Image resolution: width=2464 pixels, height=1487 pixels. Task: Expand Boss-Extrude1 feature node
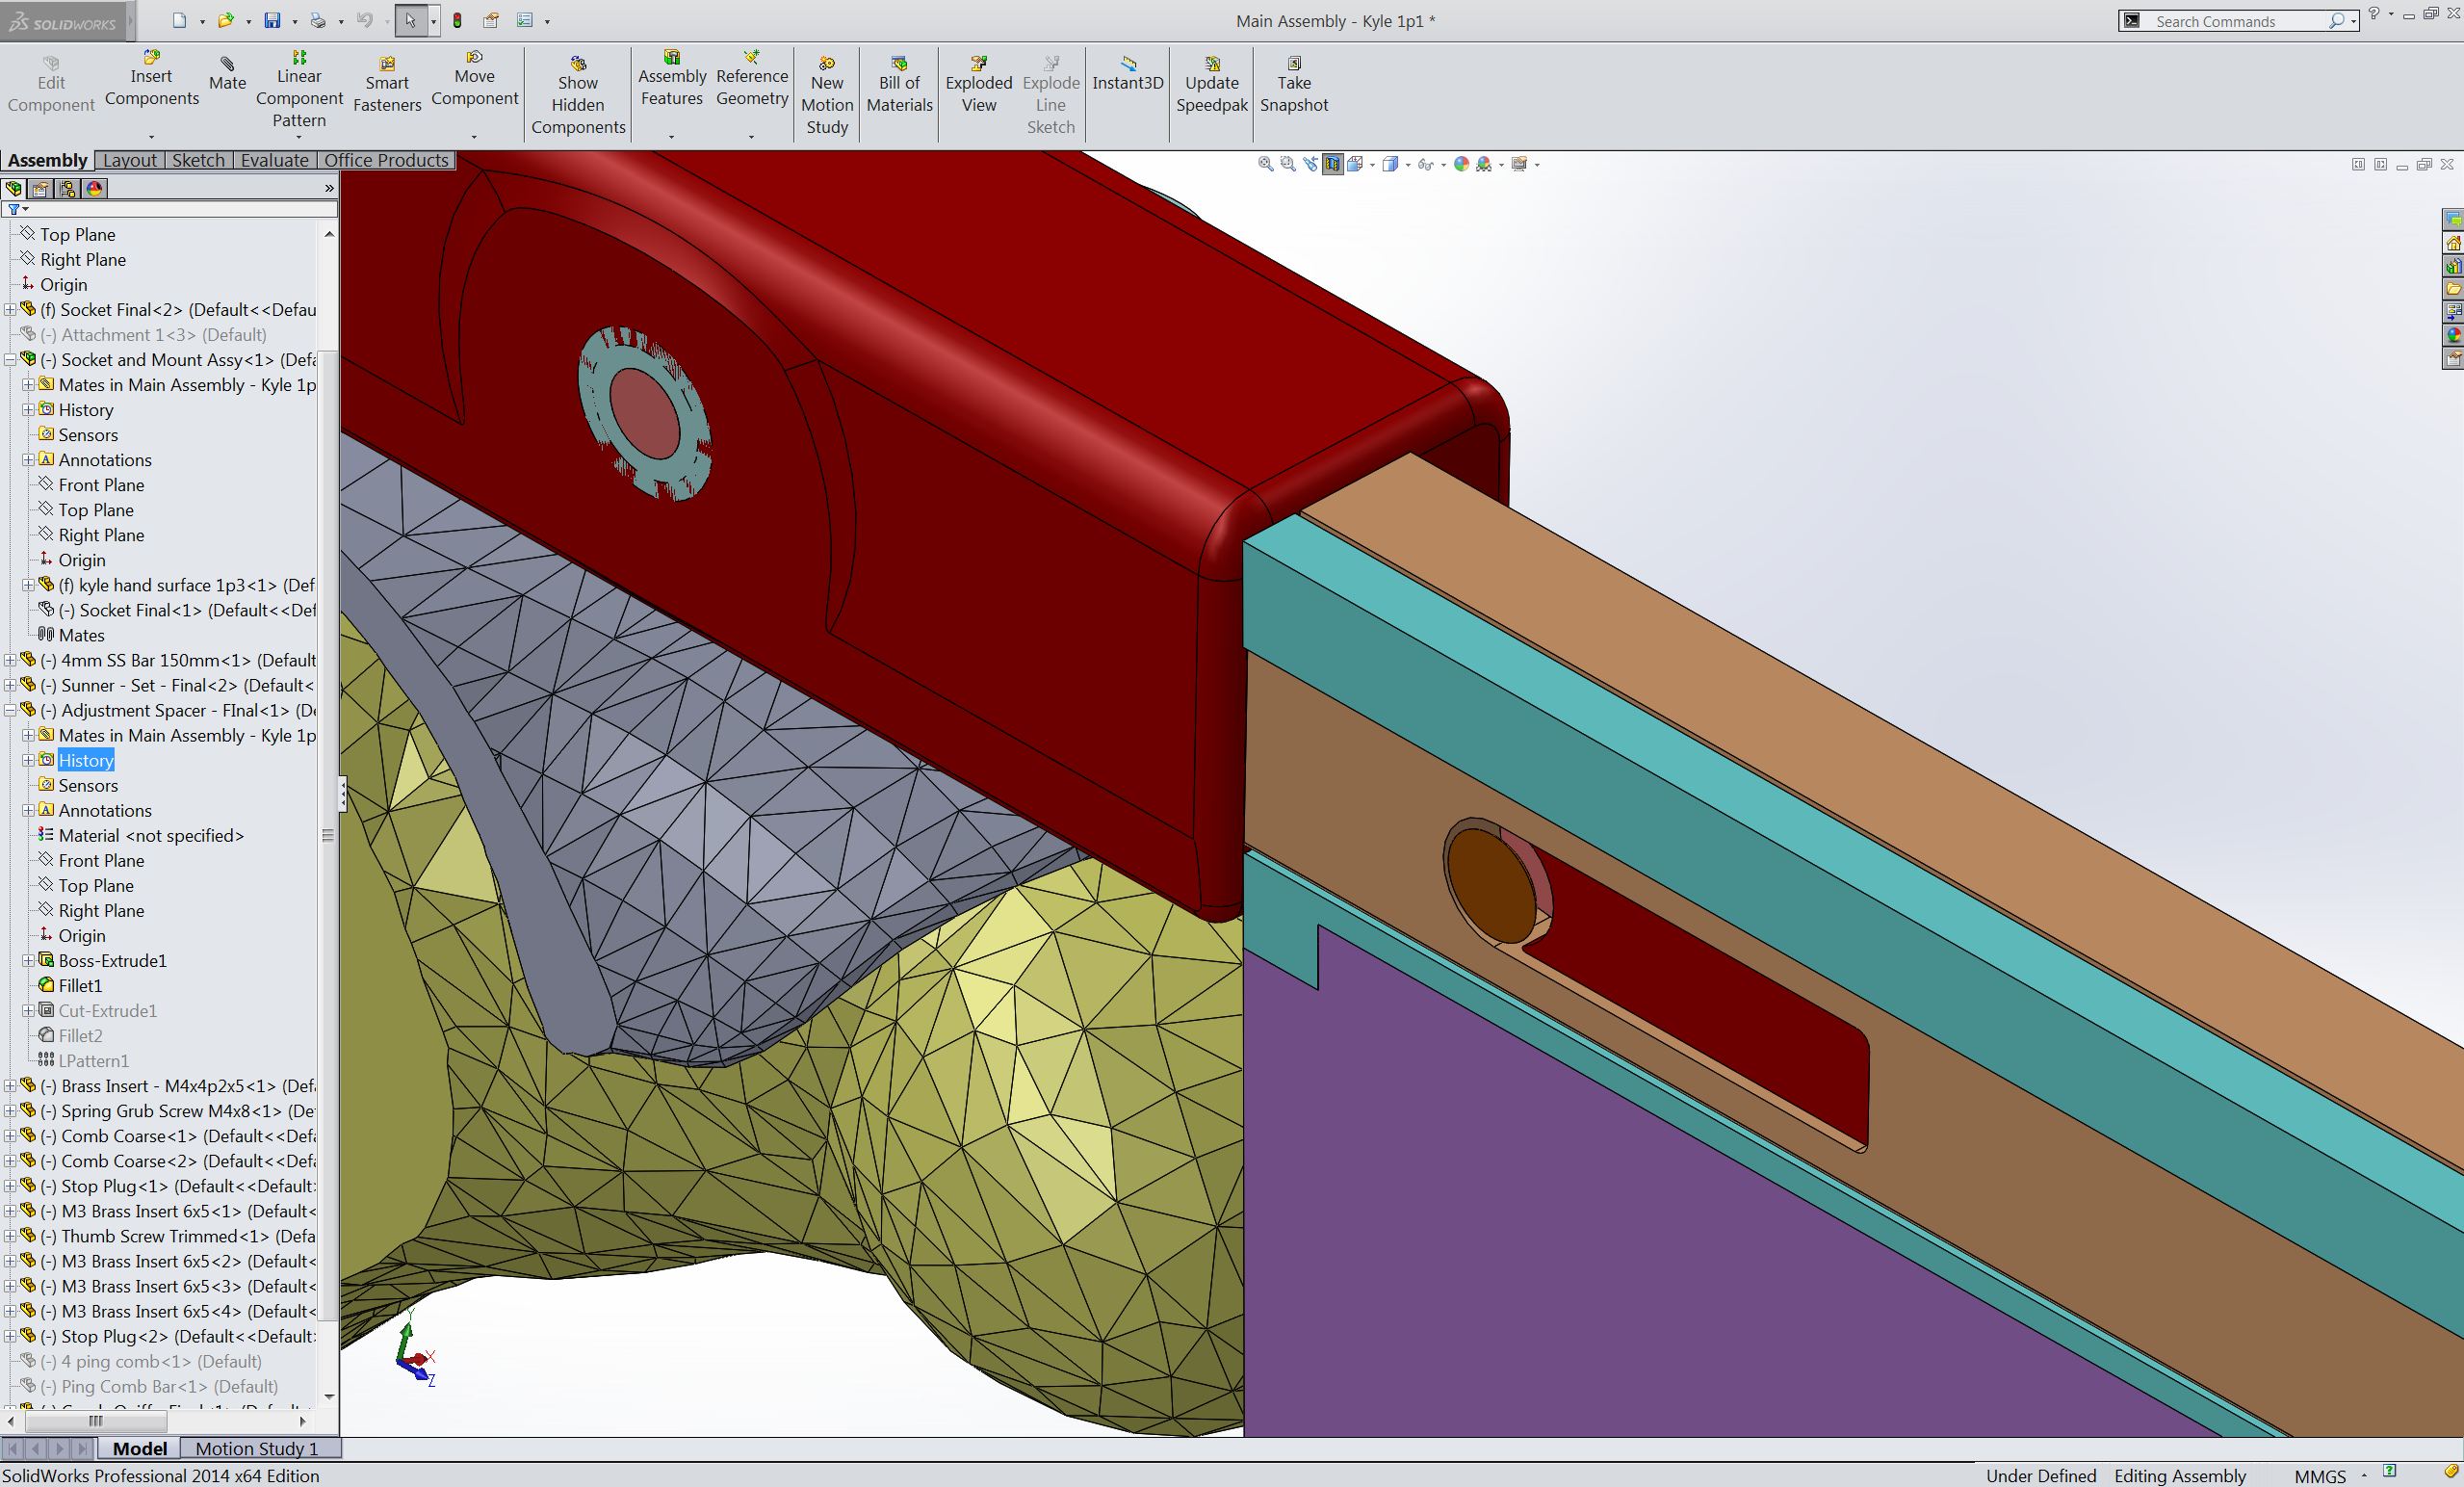(29, 960)
